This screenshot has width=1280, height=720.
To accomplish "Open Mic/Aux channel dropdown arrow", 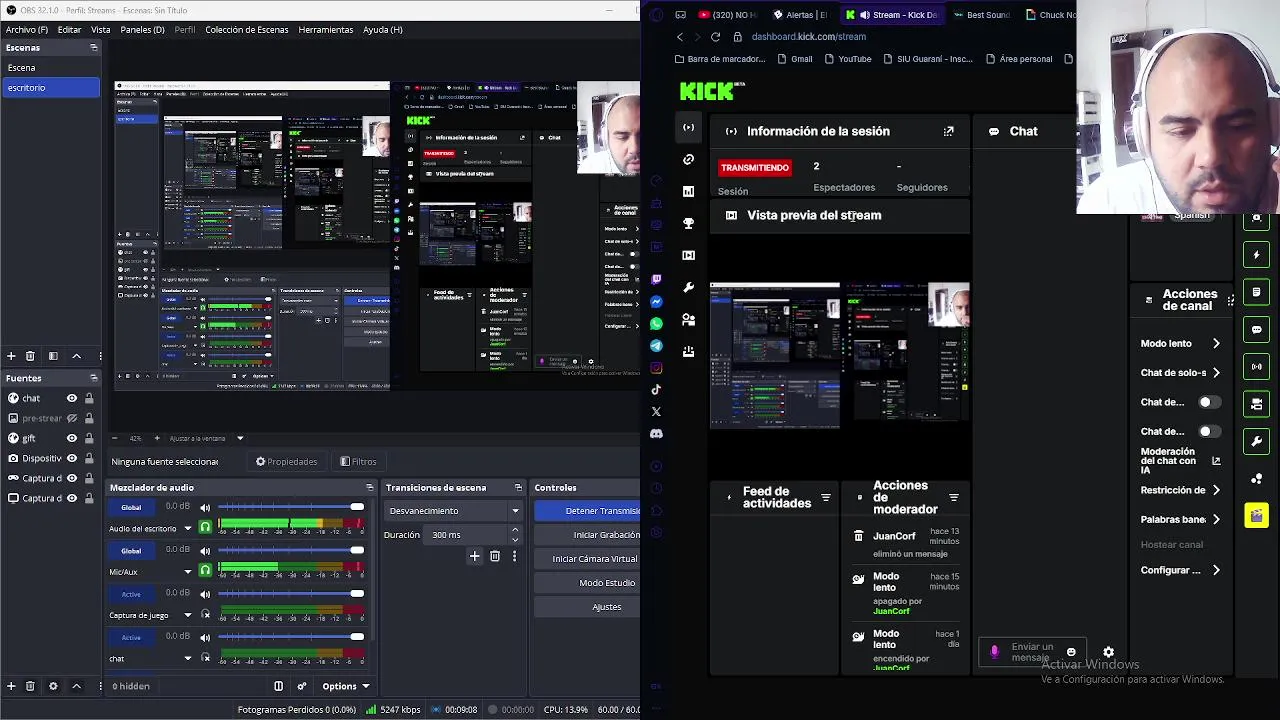I will pyautogui.click(x=187, y=572).
